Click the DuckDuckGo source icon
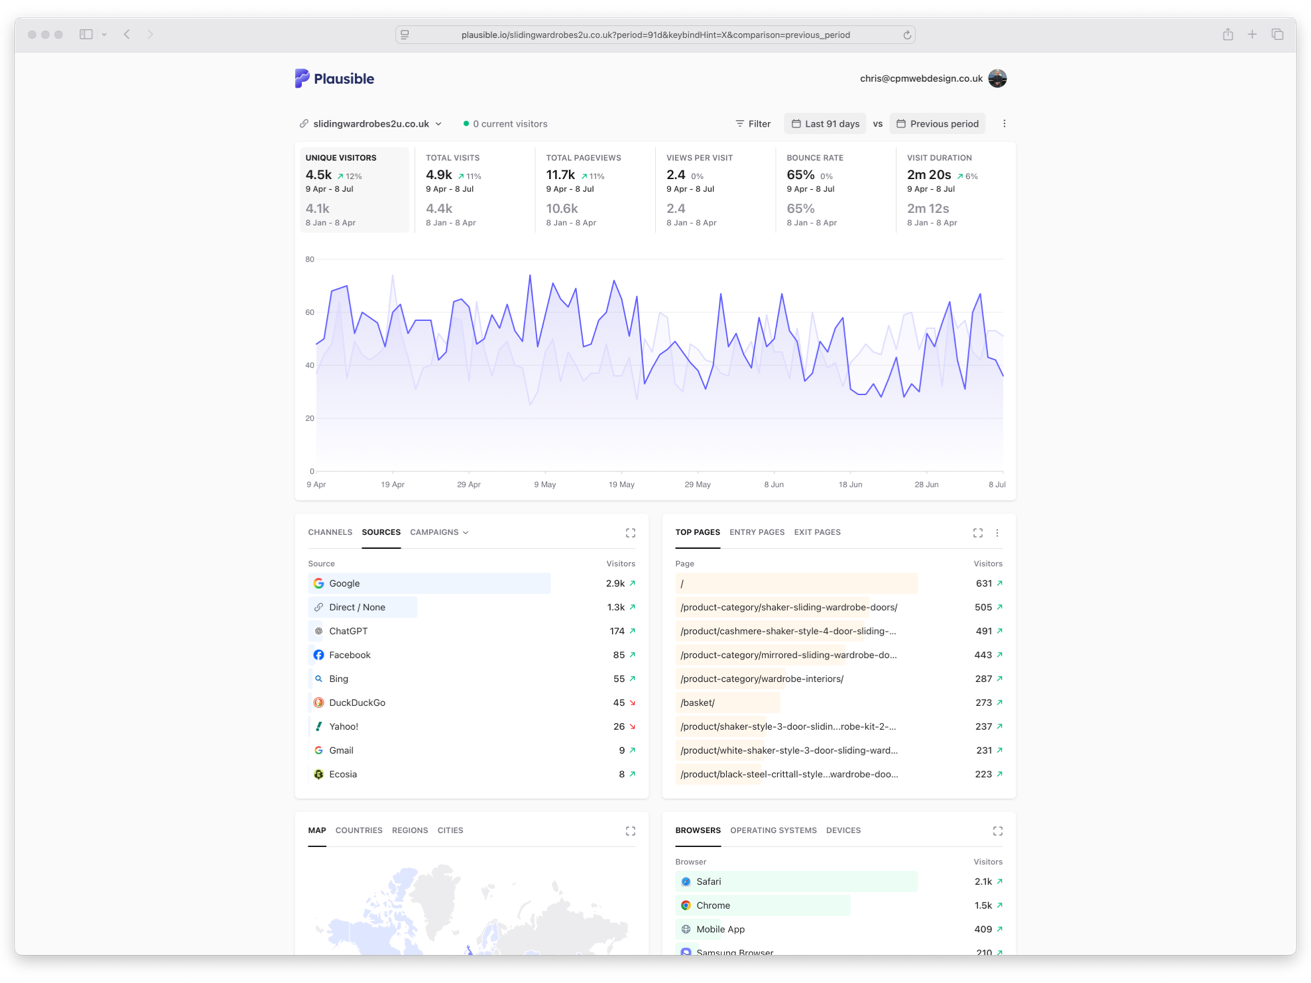The height and width of the screenshot is (983, 1311). coord(318,703)
